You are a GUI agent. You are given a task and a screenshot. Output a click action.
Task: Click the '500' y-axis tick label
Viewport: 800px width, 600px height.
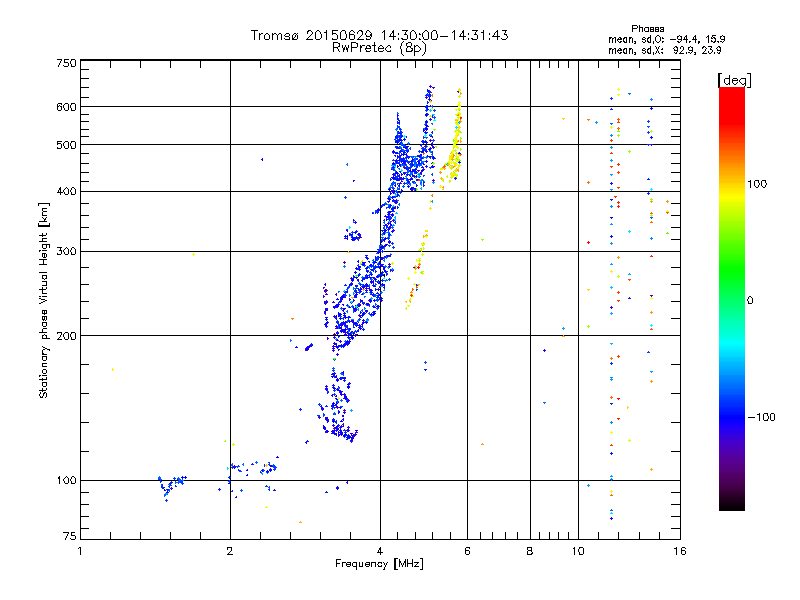(x=66, y=145)
